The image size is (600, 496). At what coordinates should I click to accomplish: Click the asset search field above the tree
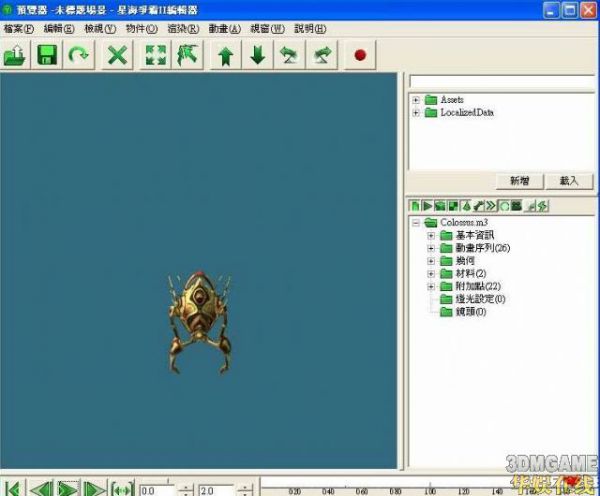click(502, 81)
